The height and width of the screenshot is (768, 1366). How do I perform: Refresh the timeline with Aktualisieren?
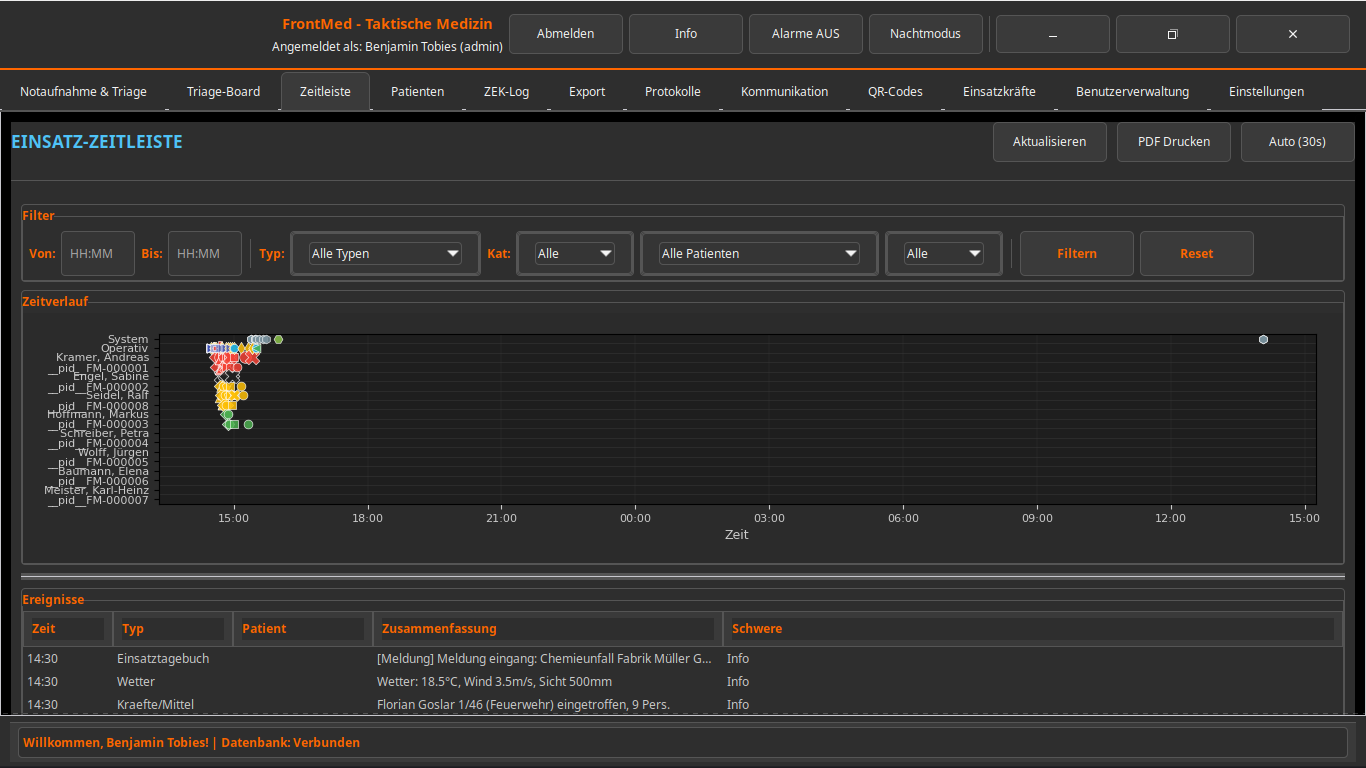point(1049,142)
